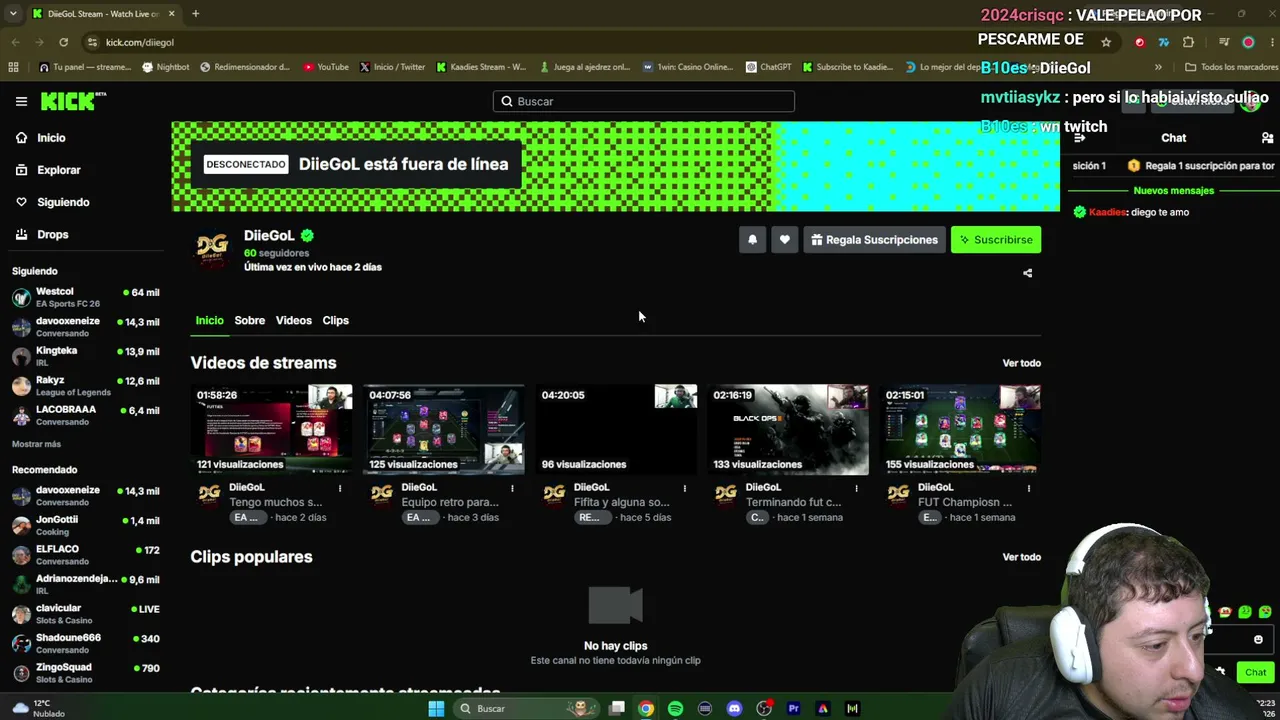Image resolution: width=1280 pixels, height=720 pixels.
Task: Open the 02:15:01 stream video thumbnail
Action: [961, 429]
